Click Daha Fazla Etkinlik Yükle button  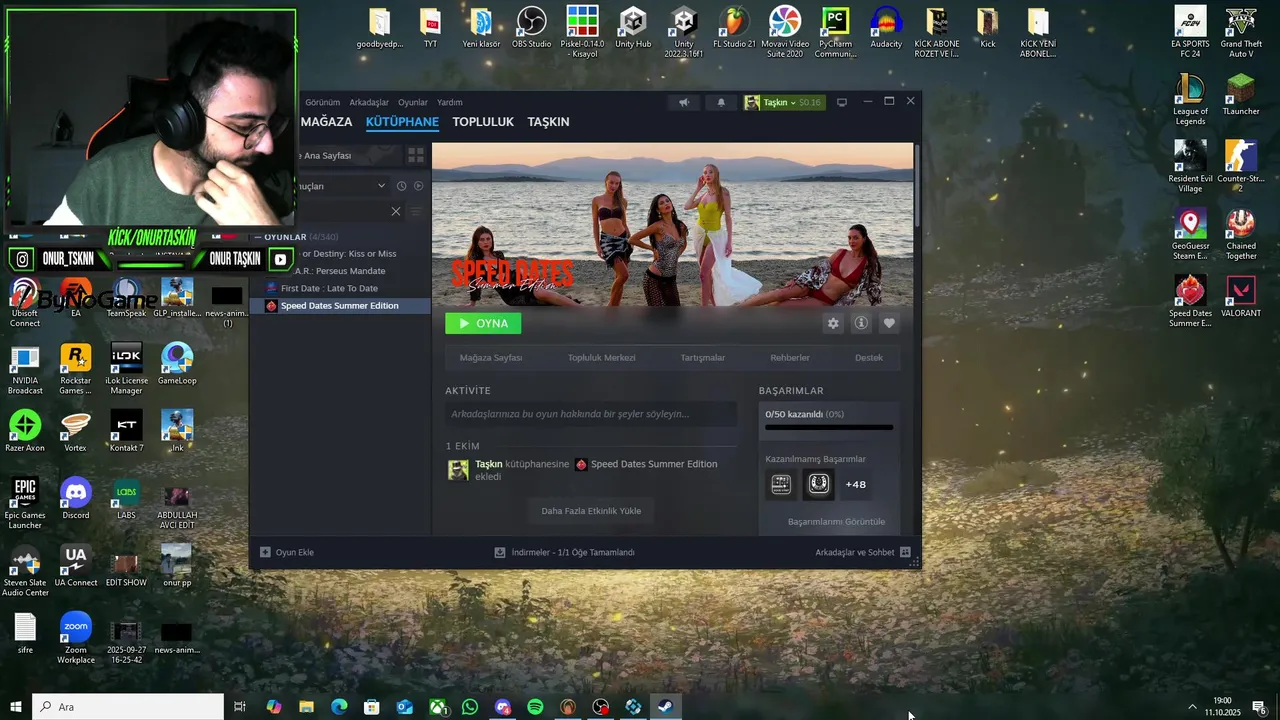(x=591, y=511)
